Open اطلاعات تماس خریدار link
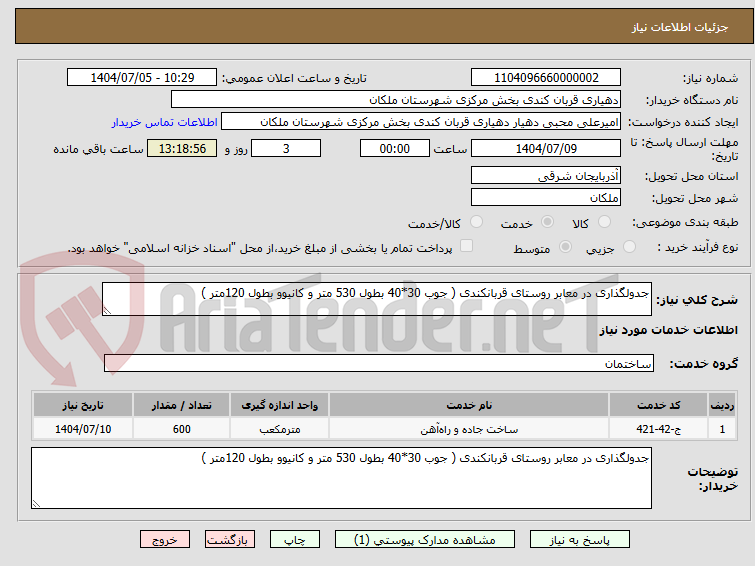 pyautogui.click(x=165, y=122)
